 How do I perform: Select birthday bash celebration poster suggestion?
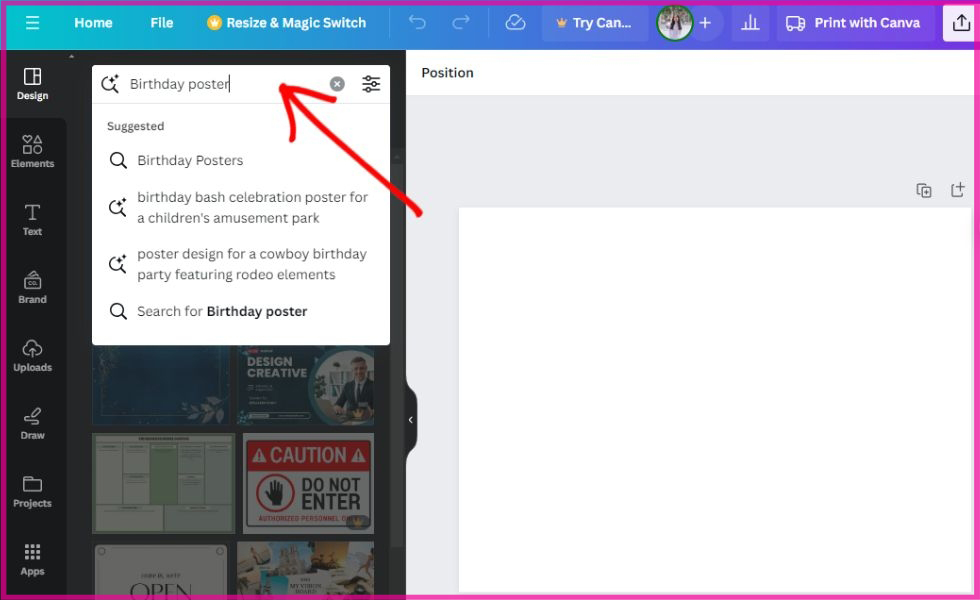pyautogui.click(x=241, y=208)
